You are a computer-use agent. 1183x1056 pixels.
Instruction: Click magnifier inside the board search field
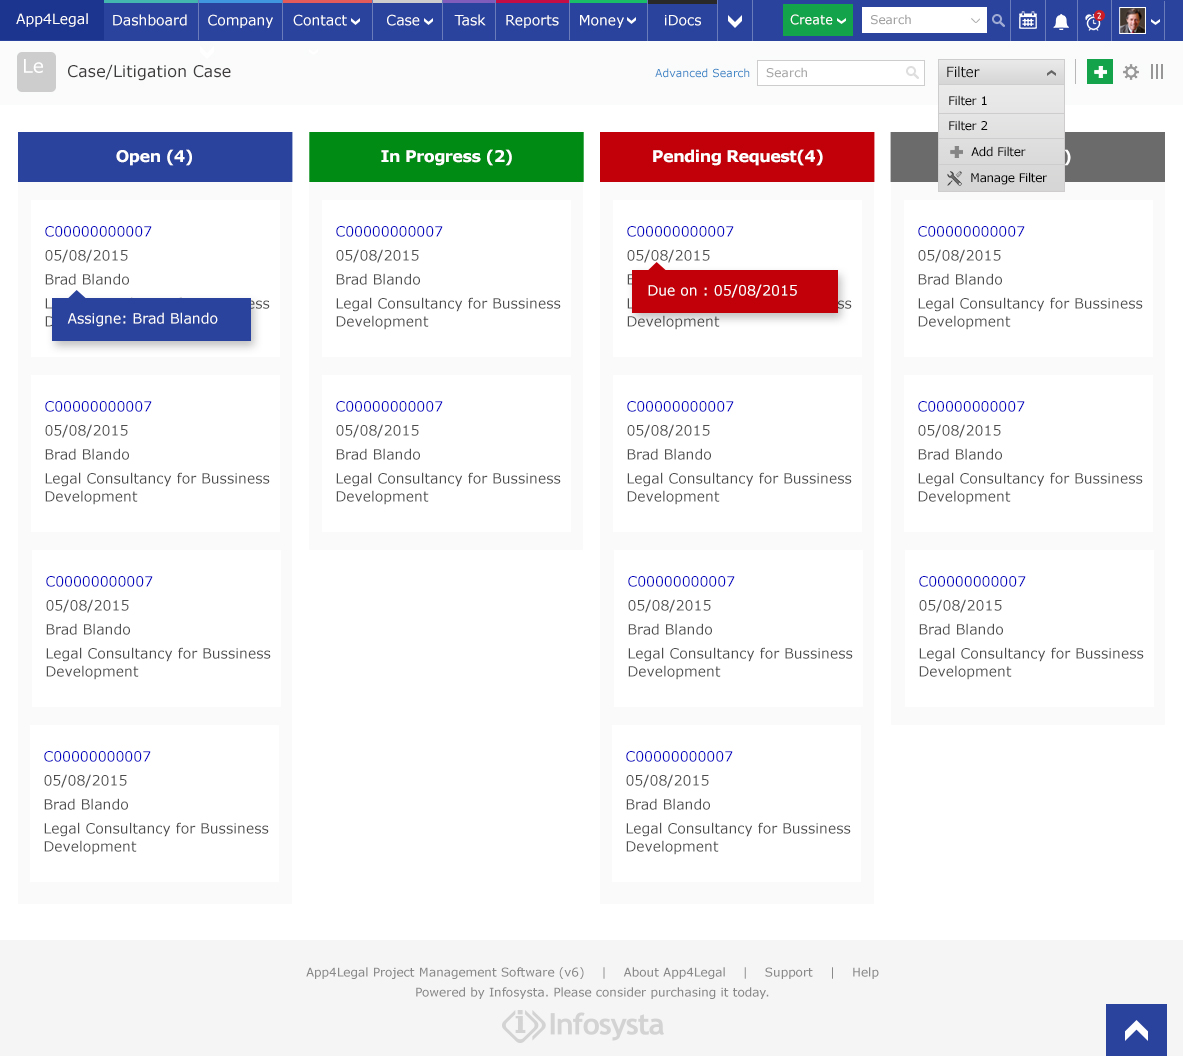(x=912, y=72)
